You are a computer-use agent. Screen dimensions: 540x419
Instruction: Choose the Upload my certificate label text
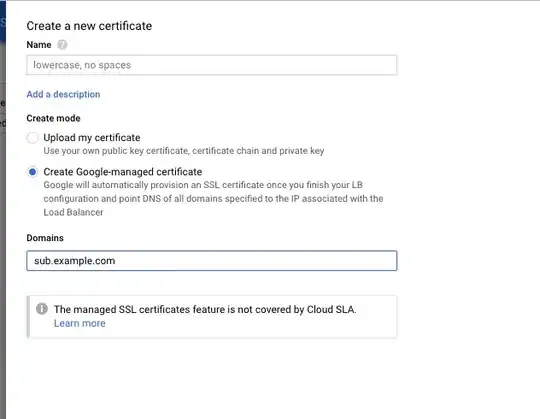tap(92, 137)
